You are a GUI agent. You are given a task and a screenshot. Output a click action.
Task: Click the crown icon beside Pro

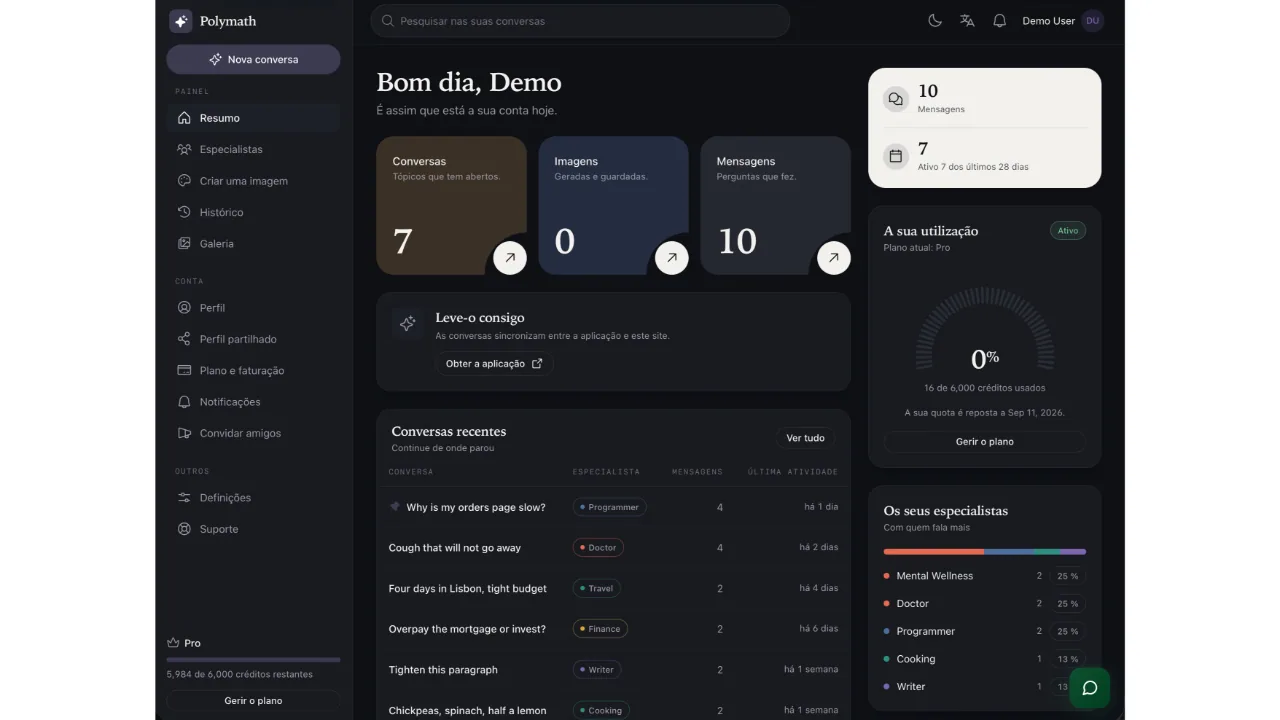[173, 643]
